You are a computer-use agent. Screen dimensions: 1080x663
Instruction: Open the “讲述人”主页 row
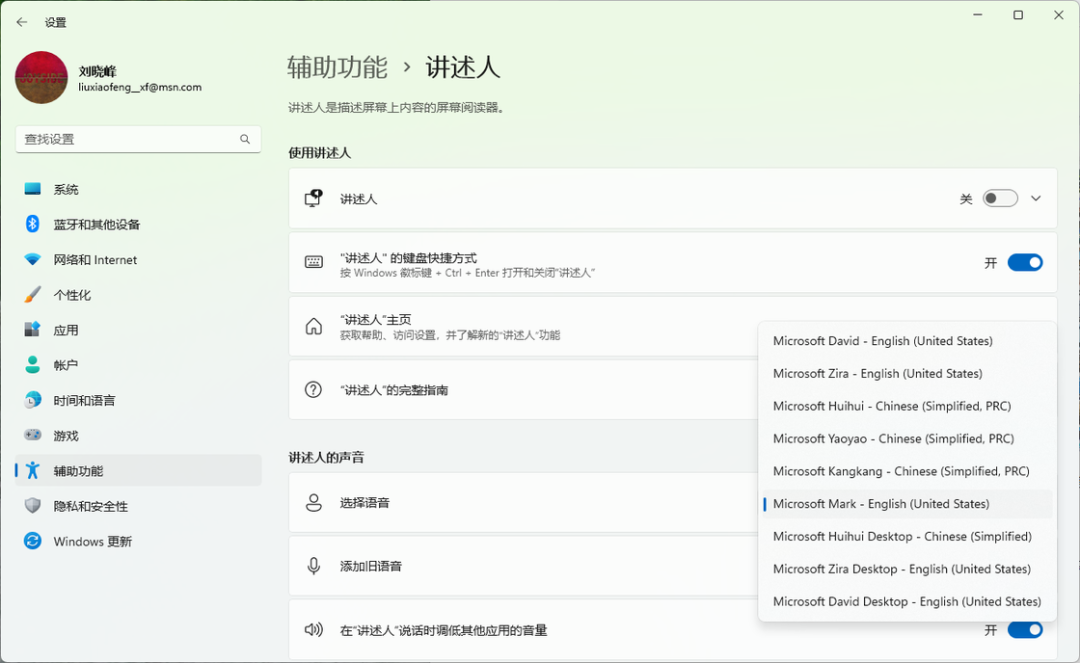coord(523,326)
